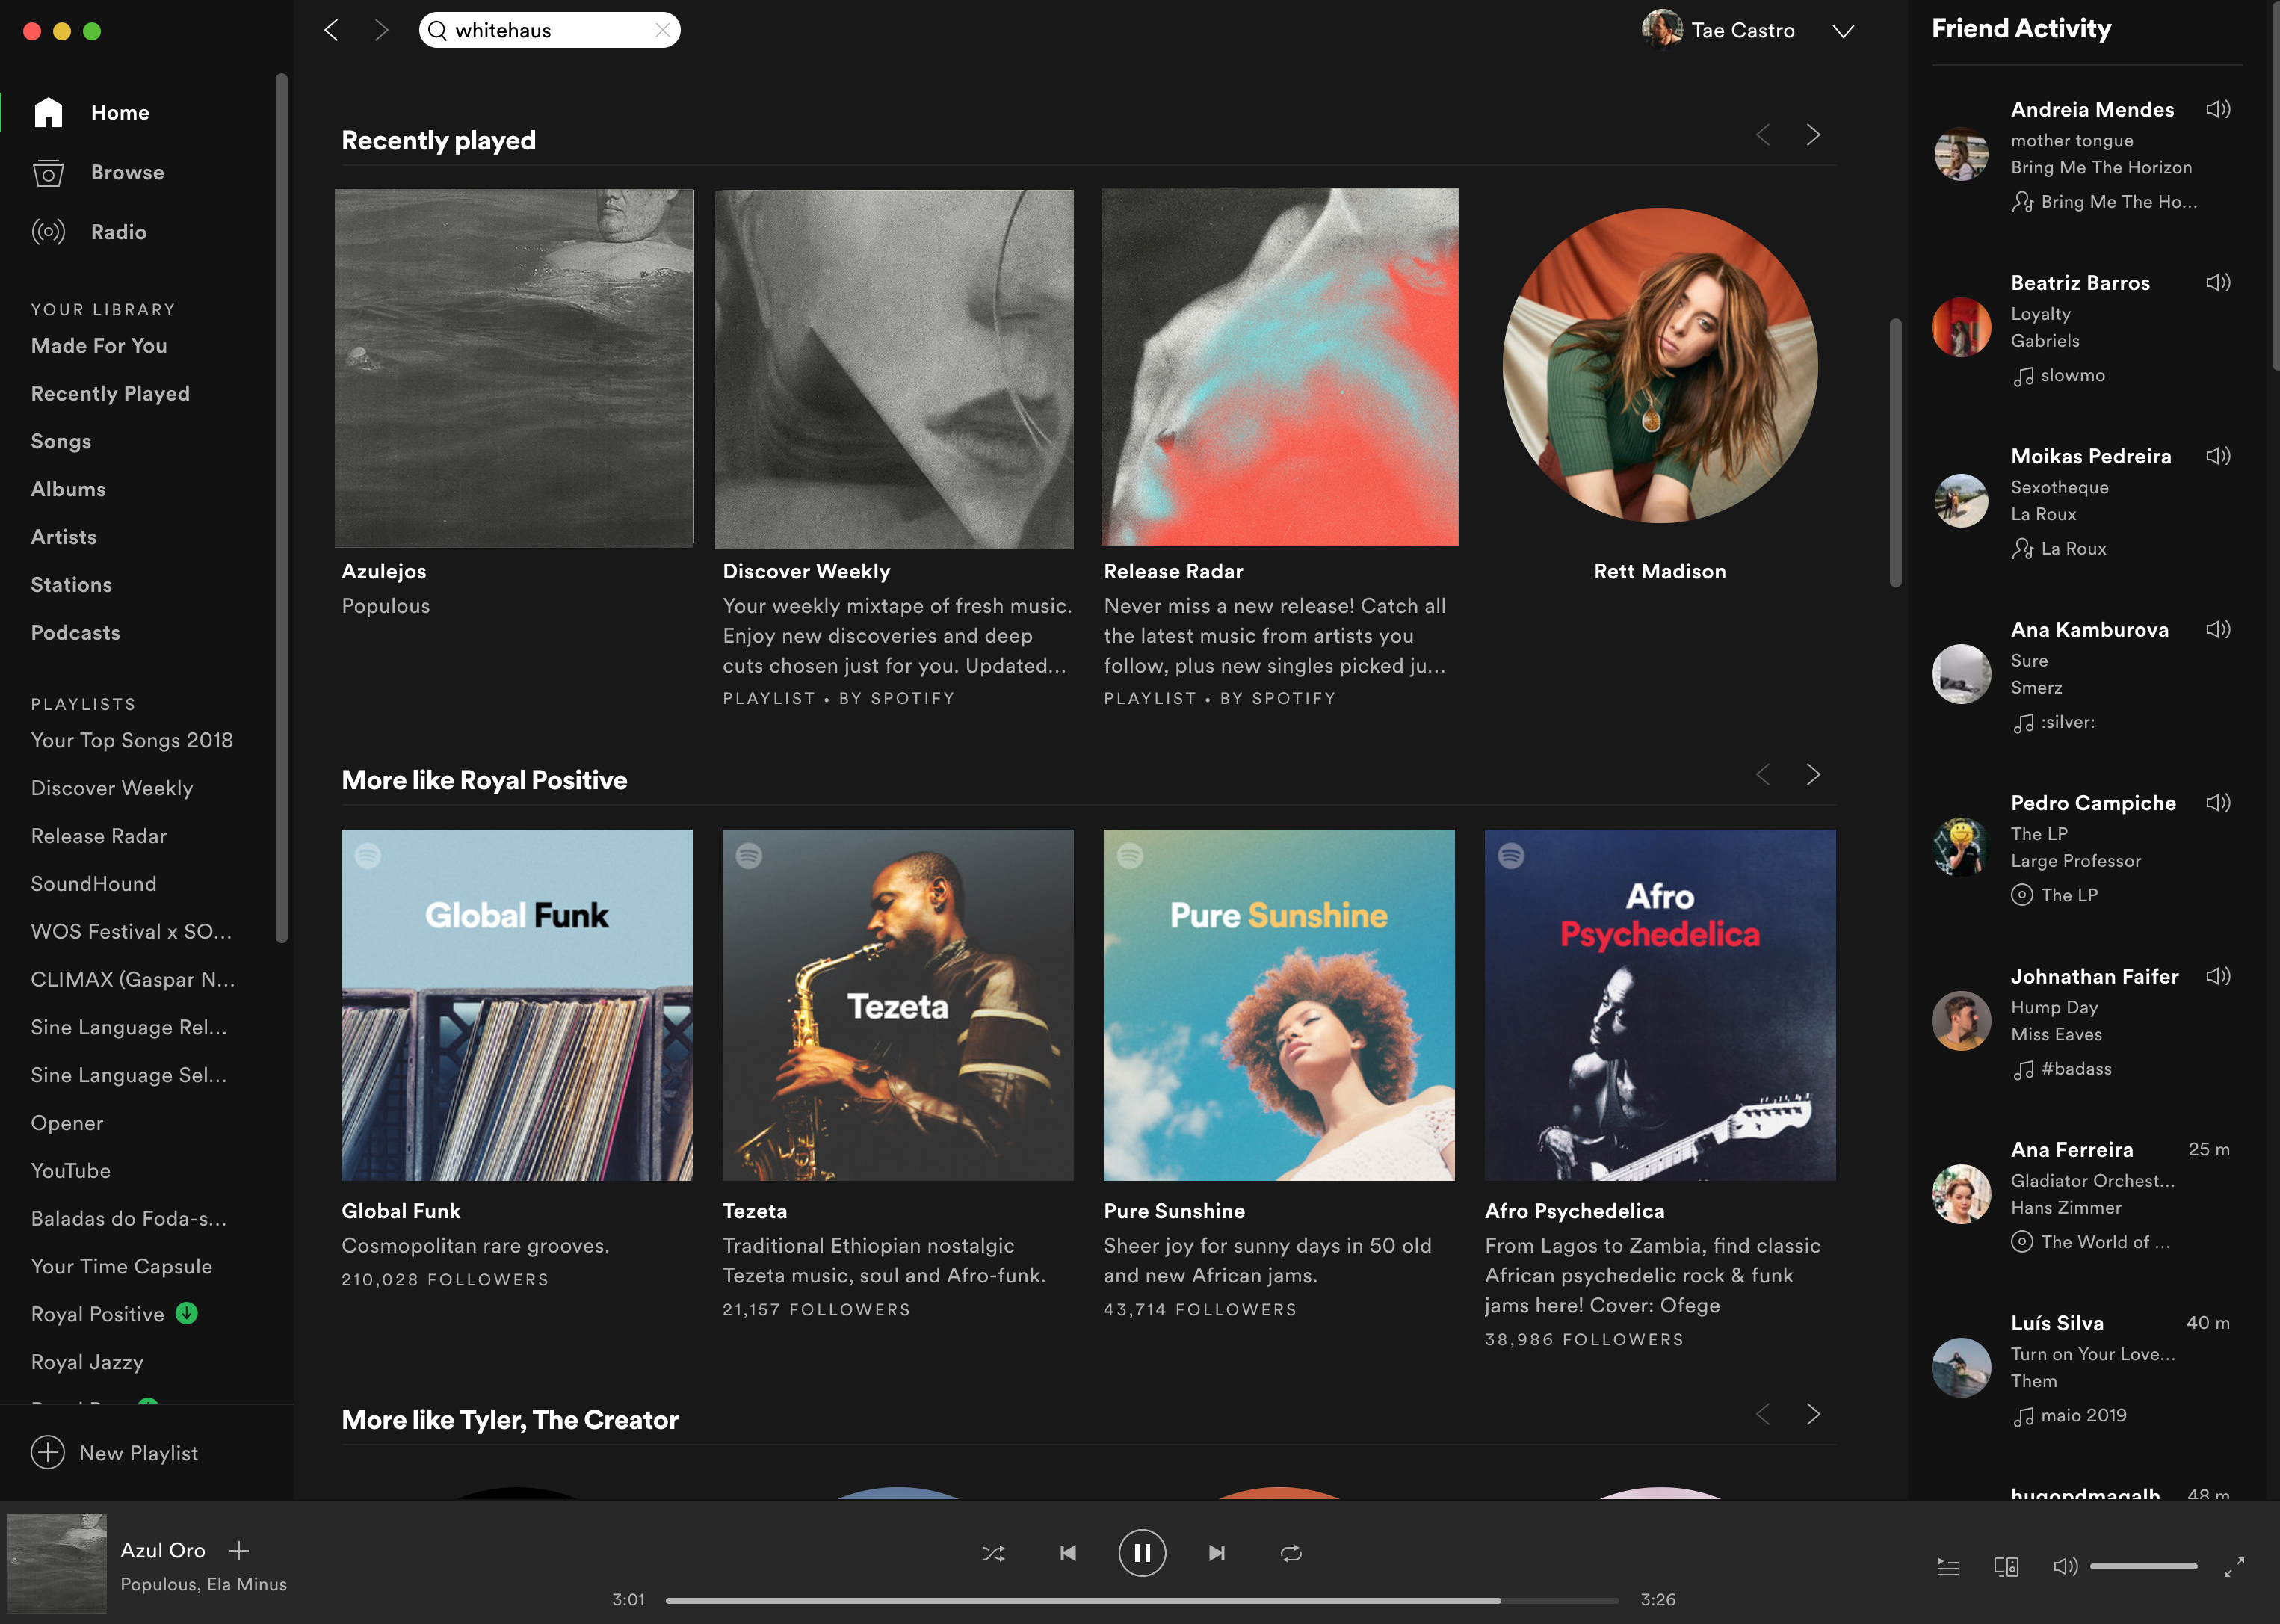The width and height of the screenshot is (2280, 1624).
Task: Show previous More like Tyler, The Creator items
Action: [1763, 1415]
